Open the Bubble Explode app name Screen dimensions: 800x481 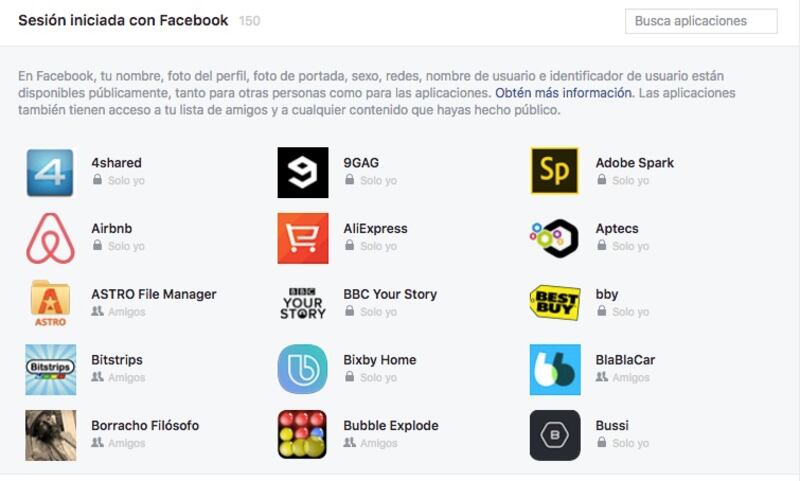(391, 425)
